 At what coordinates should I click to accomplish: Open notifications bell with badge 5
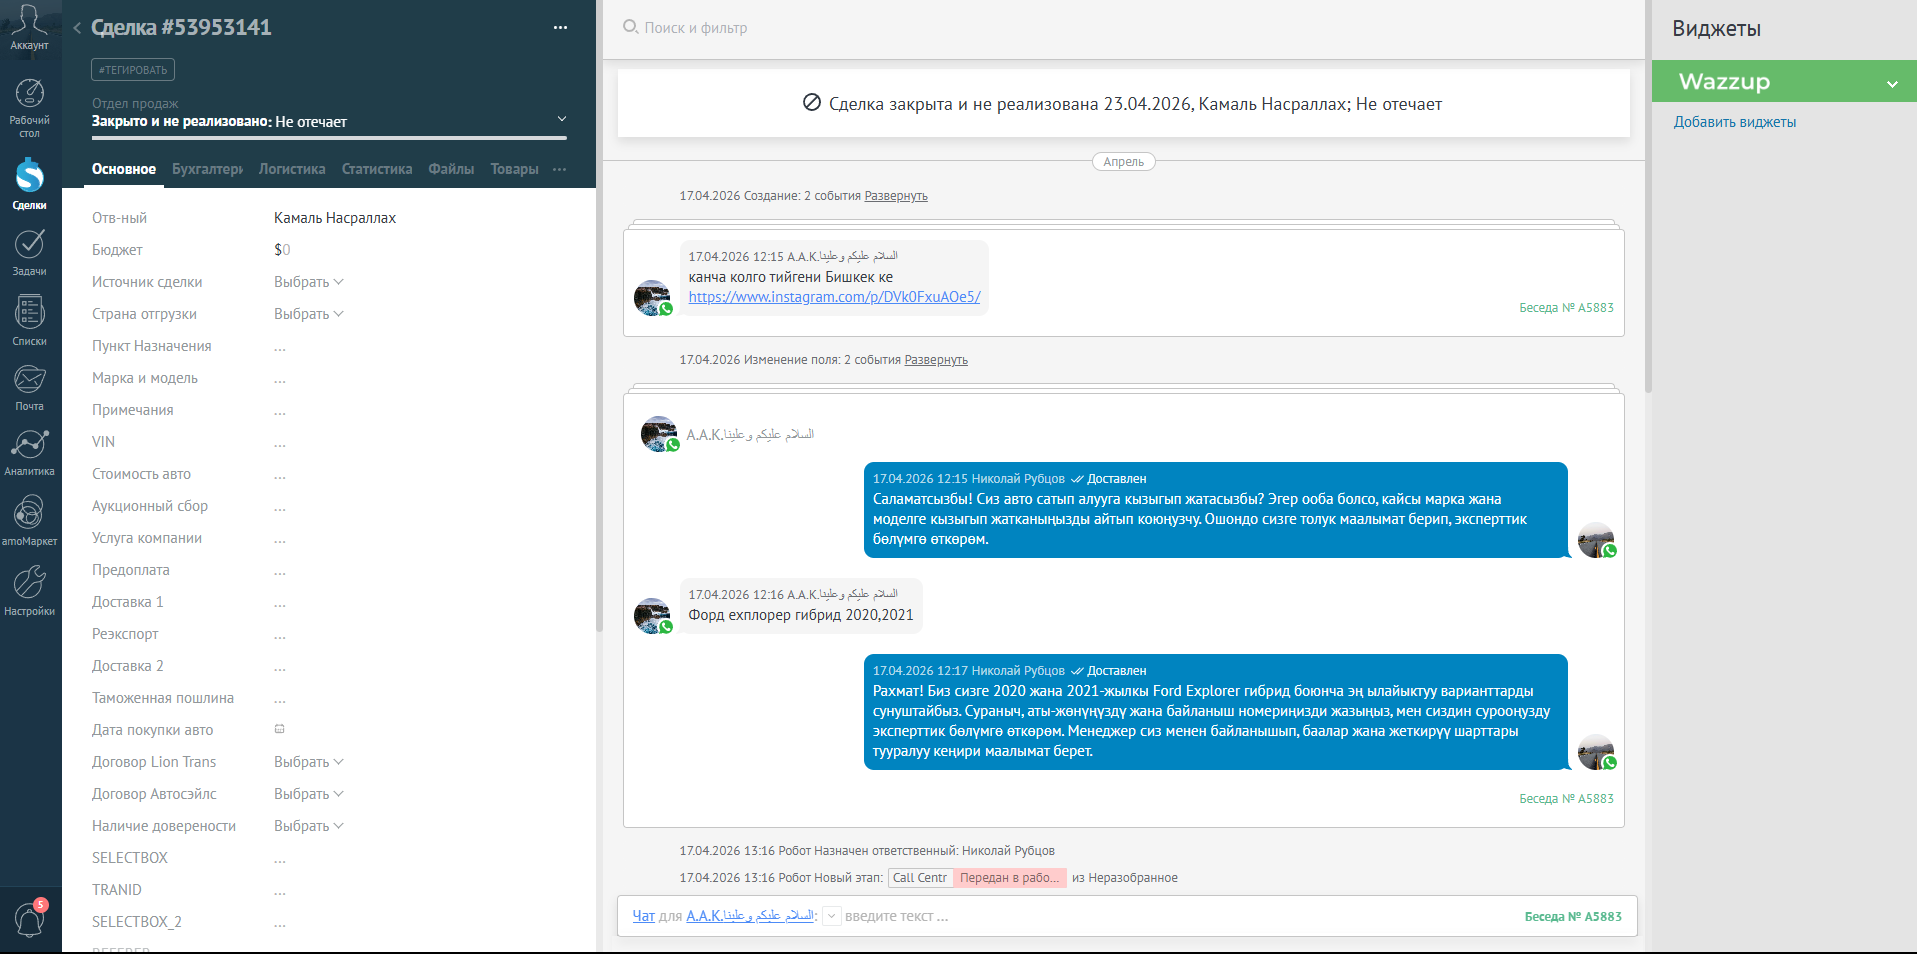coord(29,918)
